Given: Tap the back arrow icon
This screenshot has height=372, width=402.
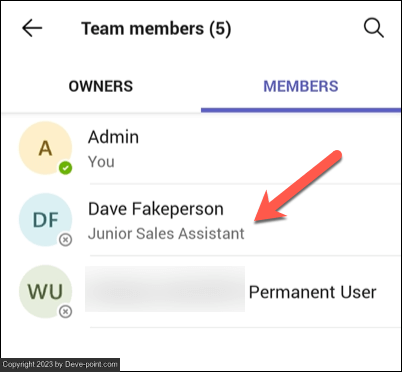Looking at the screenshot, I should (32, 28).
